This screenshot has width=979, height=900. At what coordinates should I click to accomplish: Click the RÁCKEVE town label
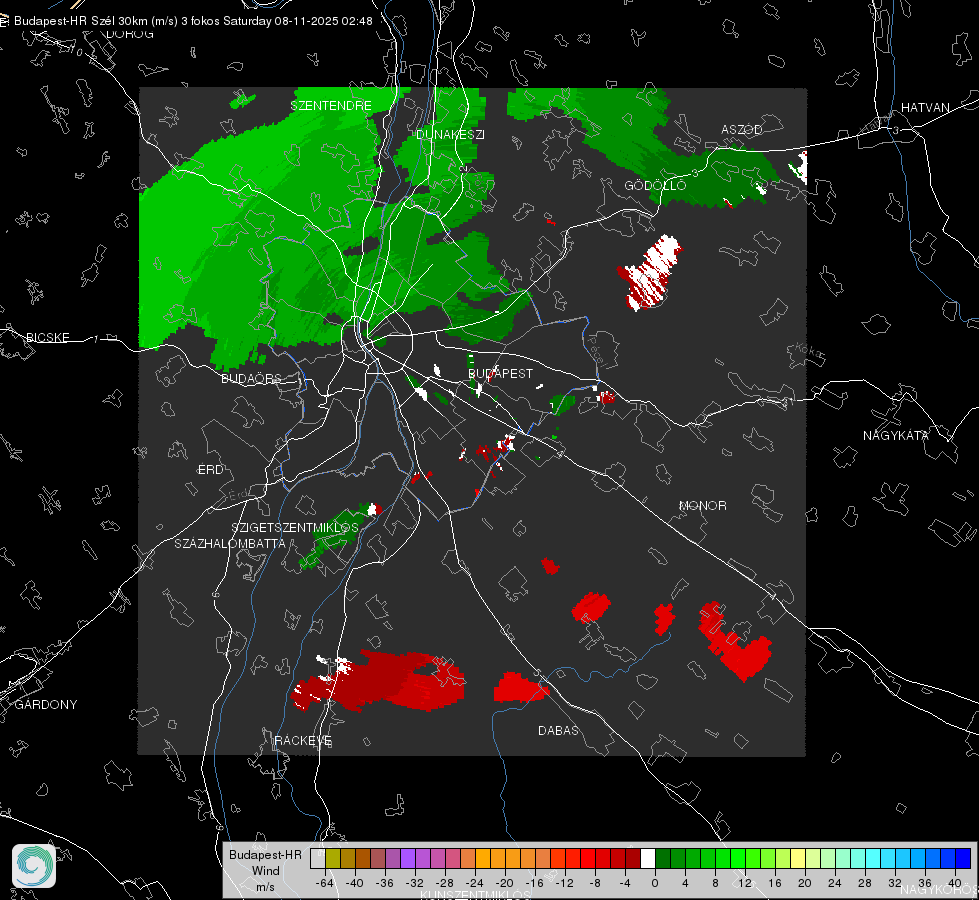303,741
